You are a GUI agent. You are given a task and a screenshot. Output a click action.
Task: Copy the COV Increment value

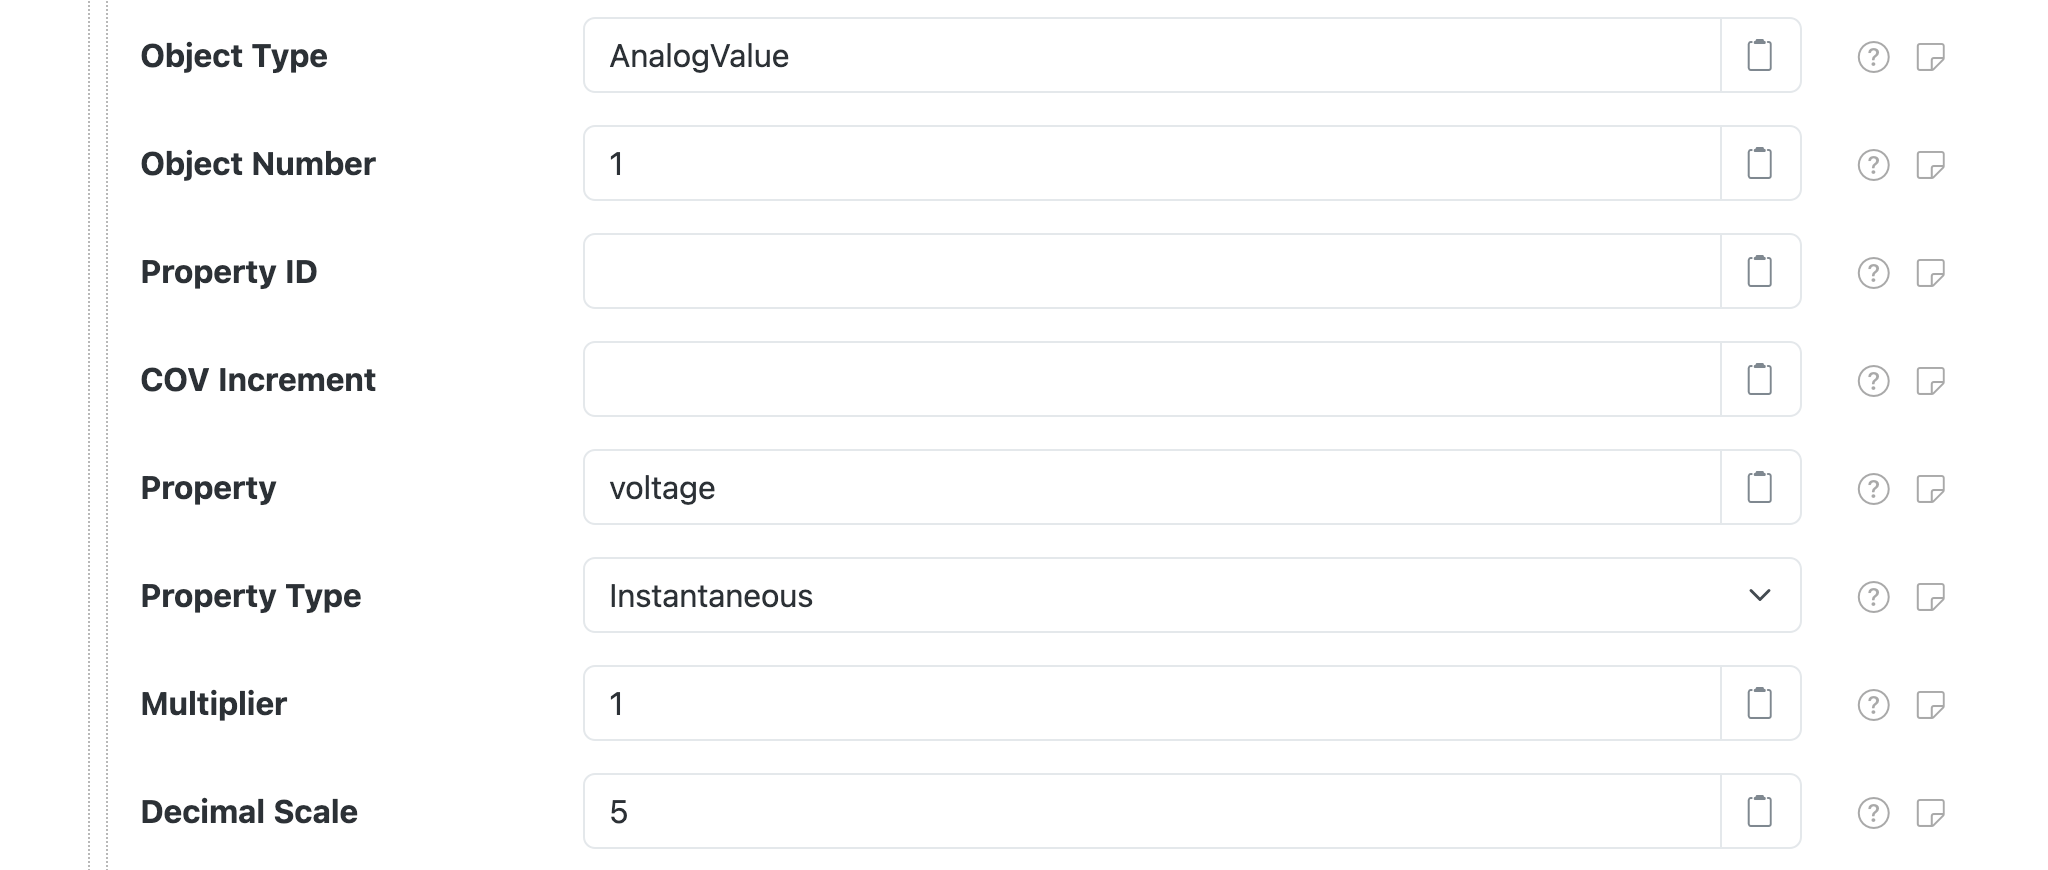point(1759,379)
